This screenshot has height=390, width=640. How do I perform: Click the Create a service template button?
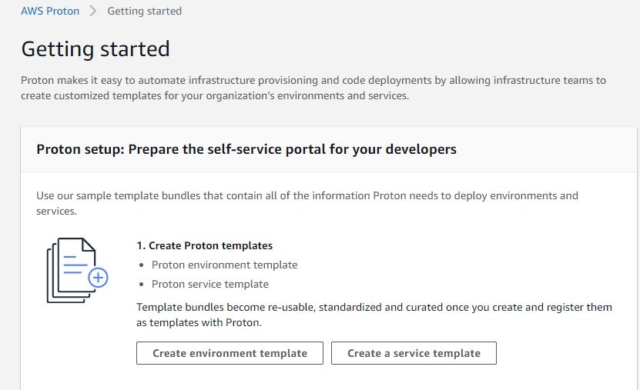click(414, 353)
